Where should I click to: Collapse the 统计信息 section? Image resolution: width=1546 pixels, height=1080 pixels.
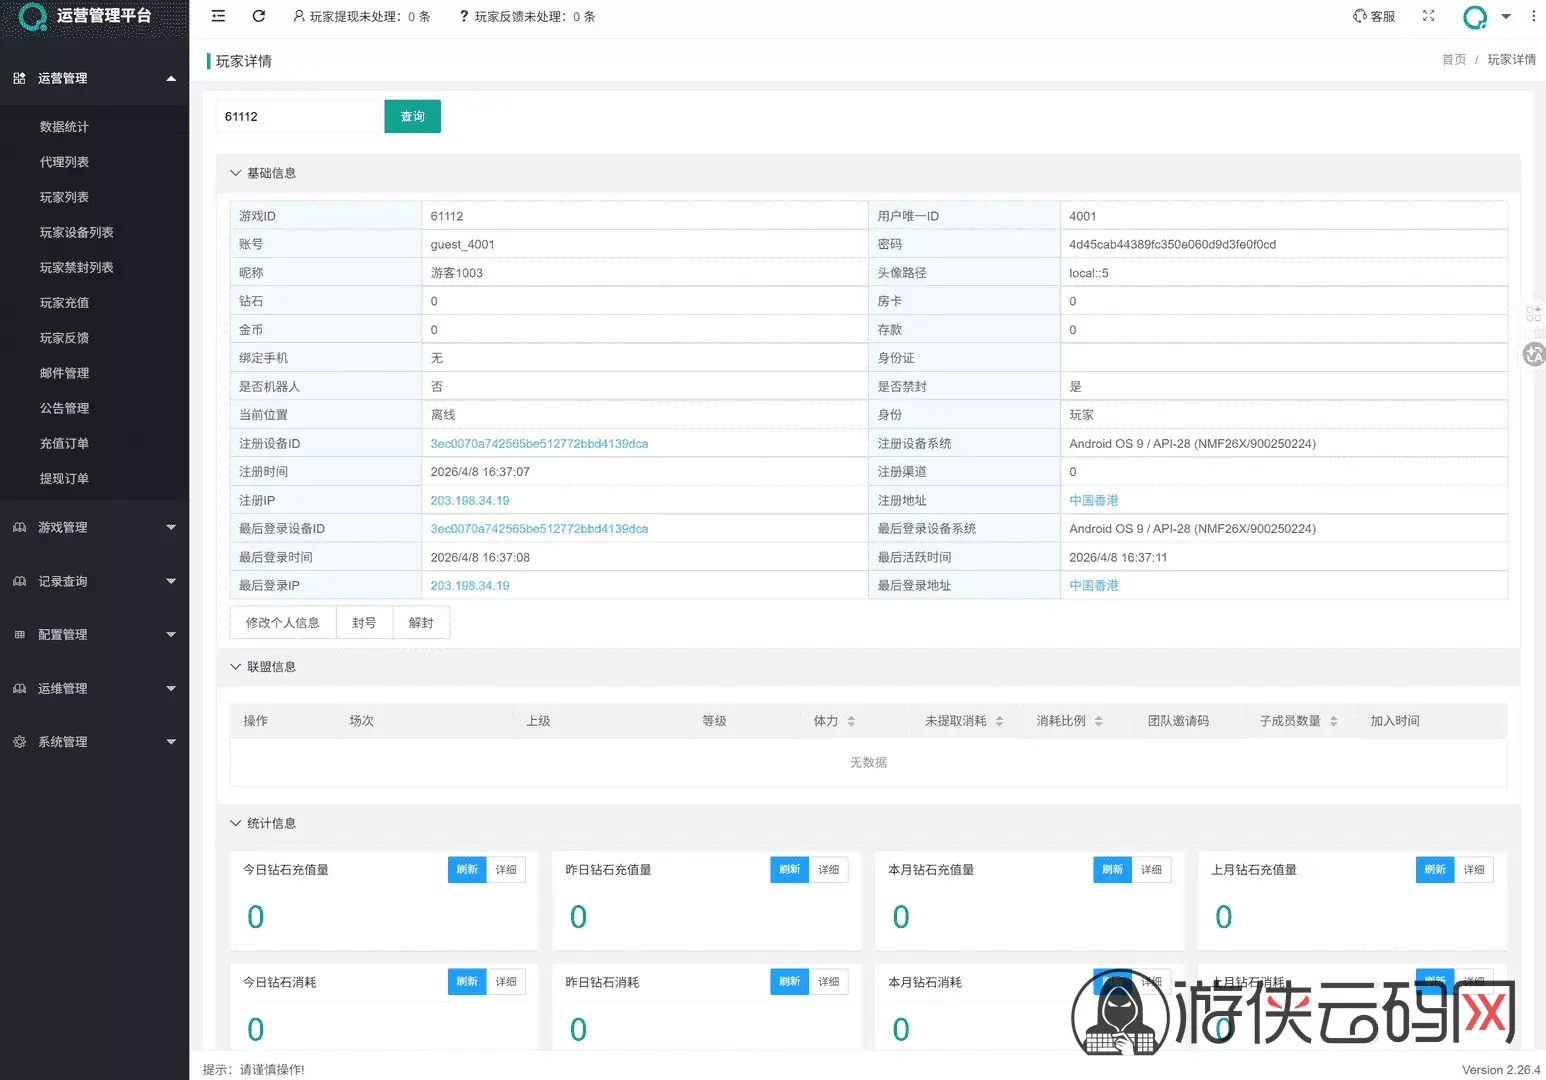tap(235, 824)
